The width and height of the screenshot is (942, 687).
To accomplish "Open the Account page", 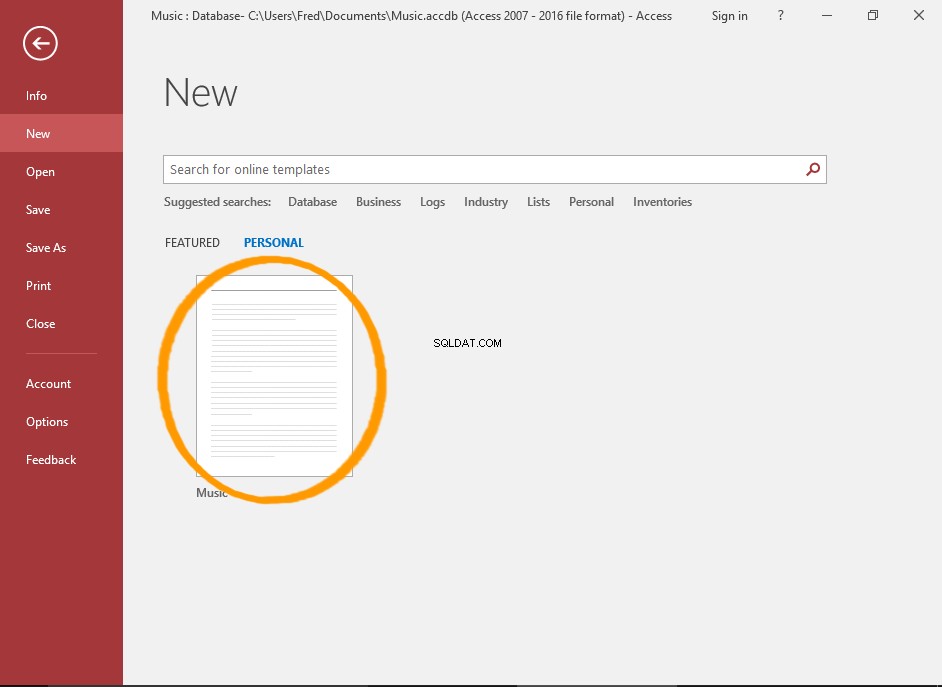I will point(48,384).
